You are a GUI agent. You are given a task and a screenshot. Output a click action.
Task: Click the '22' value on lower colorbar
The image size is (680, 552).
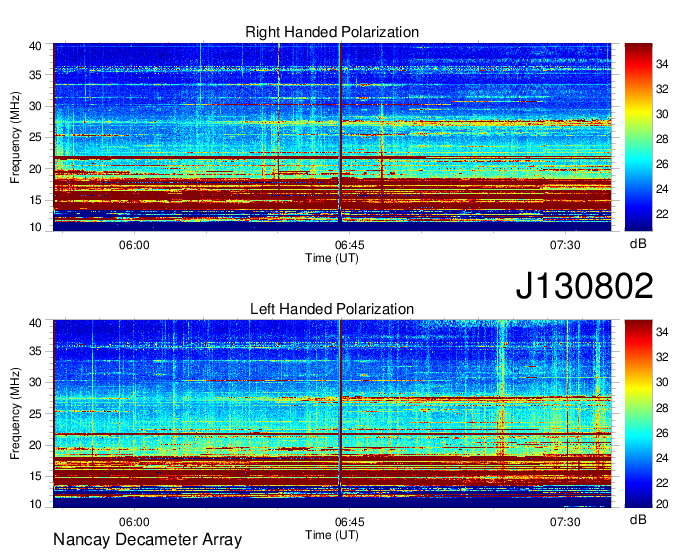662,483
